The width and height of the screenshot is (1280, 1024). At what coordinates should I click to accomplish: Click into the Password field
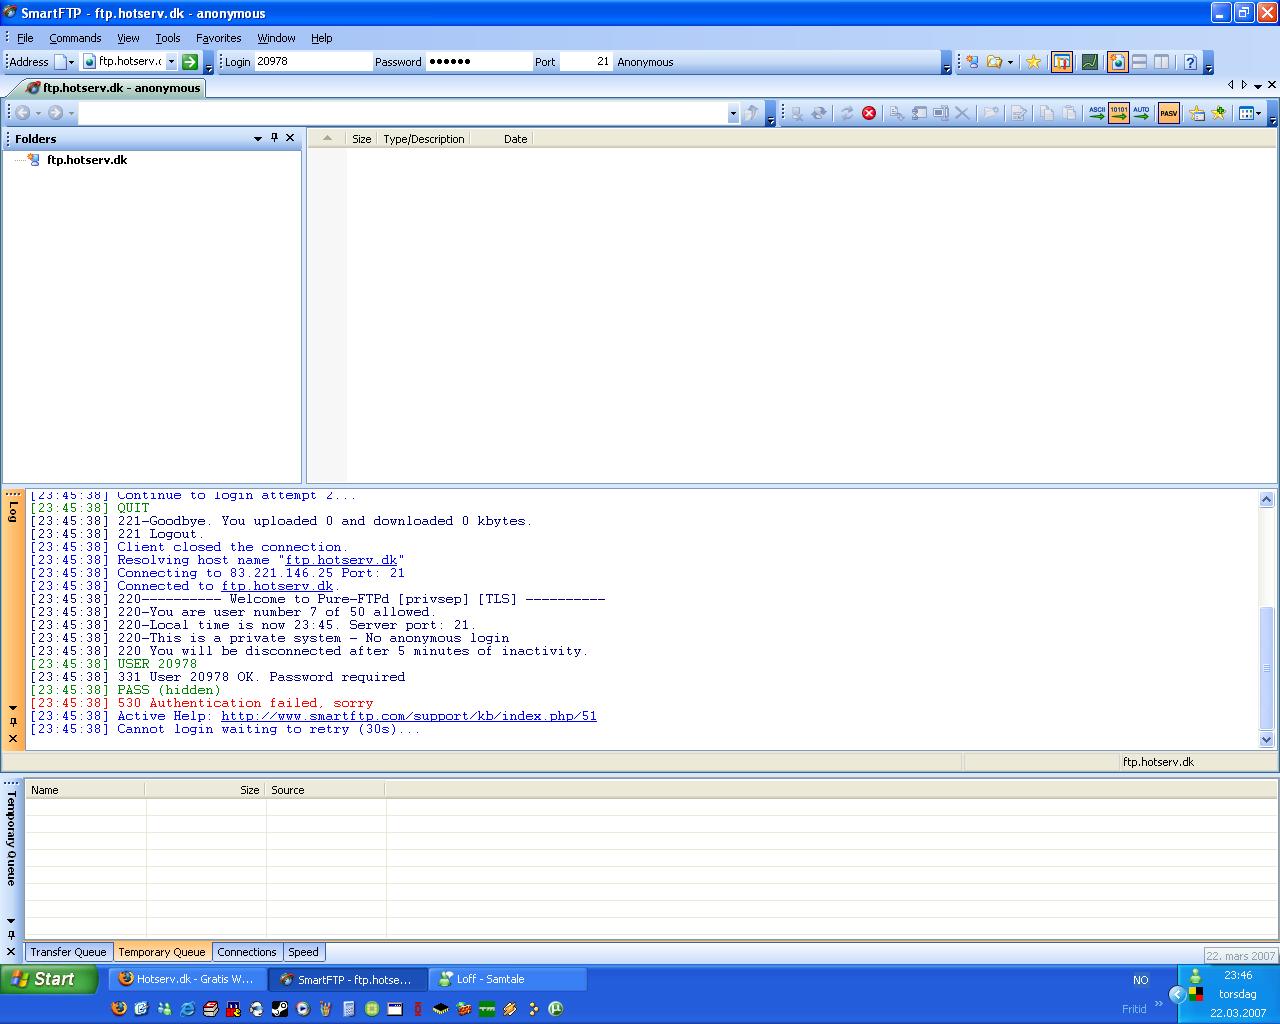[478, 62]
